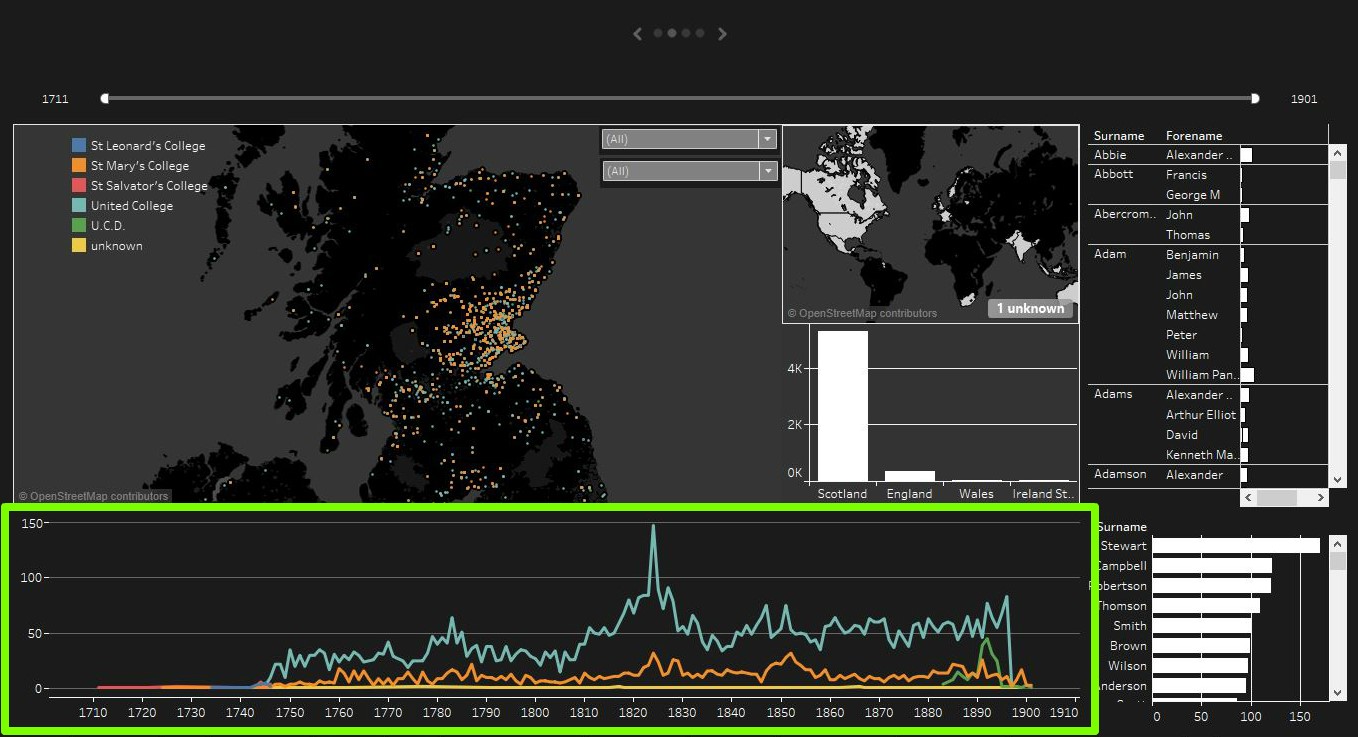Click the OpenStreetMap contributors credit on world map
The image size is (1358, 737).
pos(862,313)
